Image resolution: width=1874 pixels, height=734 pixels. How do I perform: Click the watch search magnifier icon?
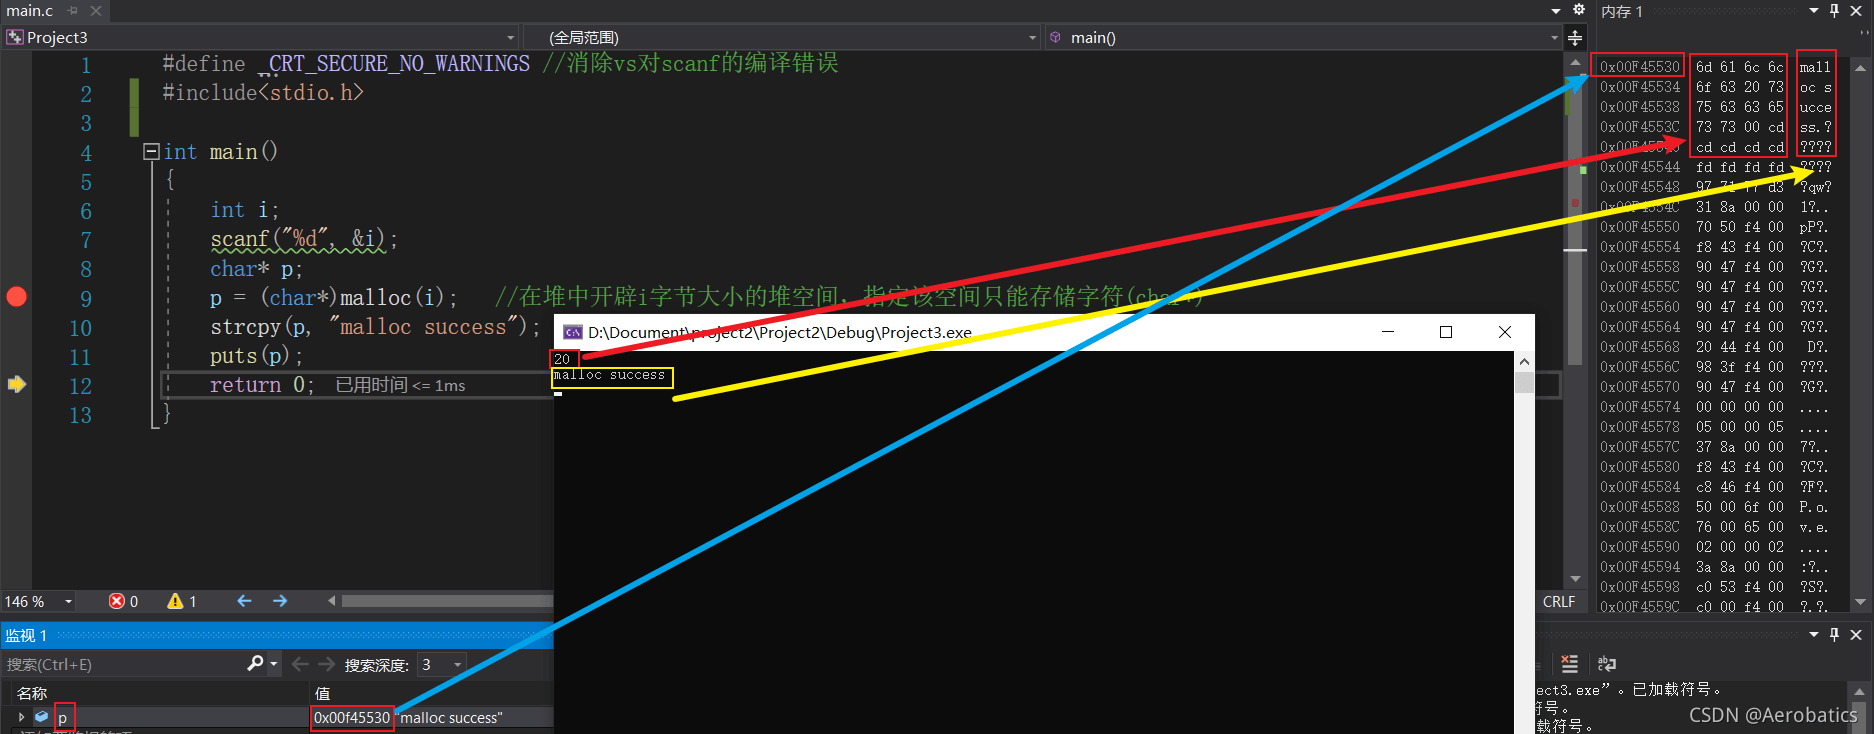pyautogui.click(x=255, y=664)
